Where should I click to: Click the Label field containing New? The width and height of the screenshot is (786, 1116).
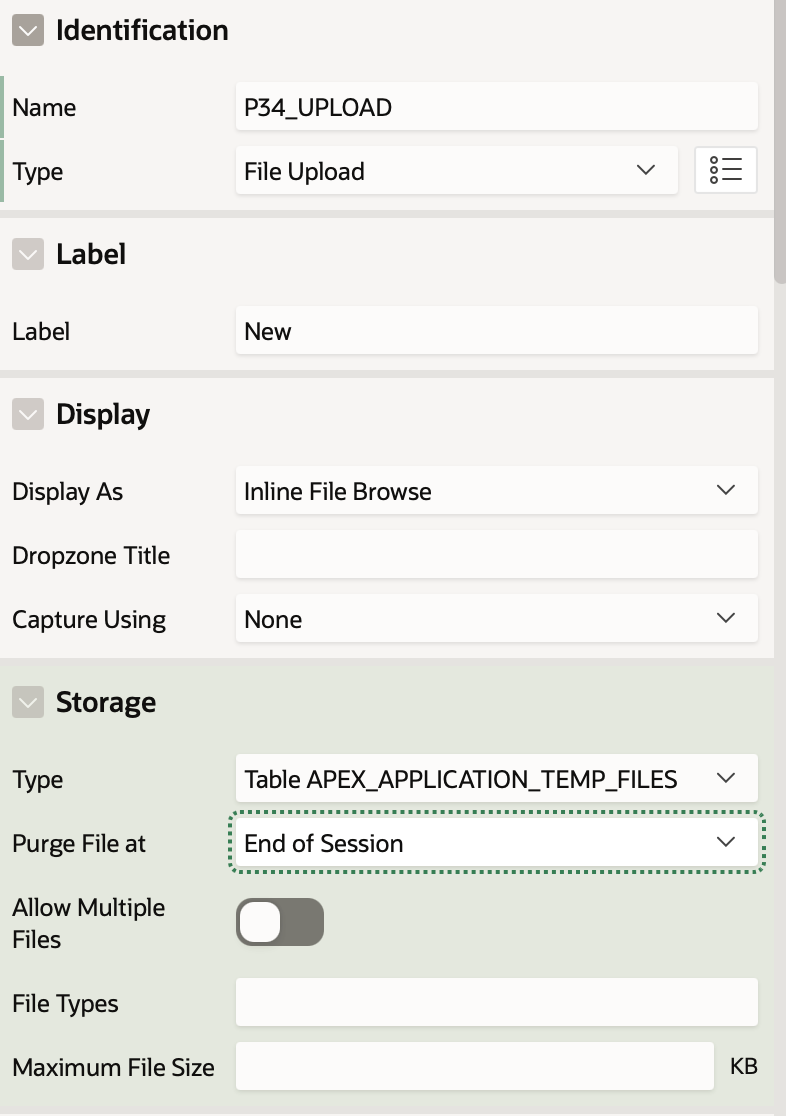(497, 330)
